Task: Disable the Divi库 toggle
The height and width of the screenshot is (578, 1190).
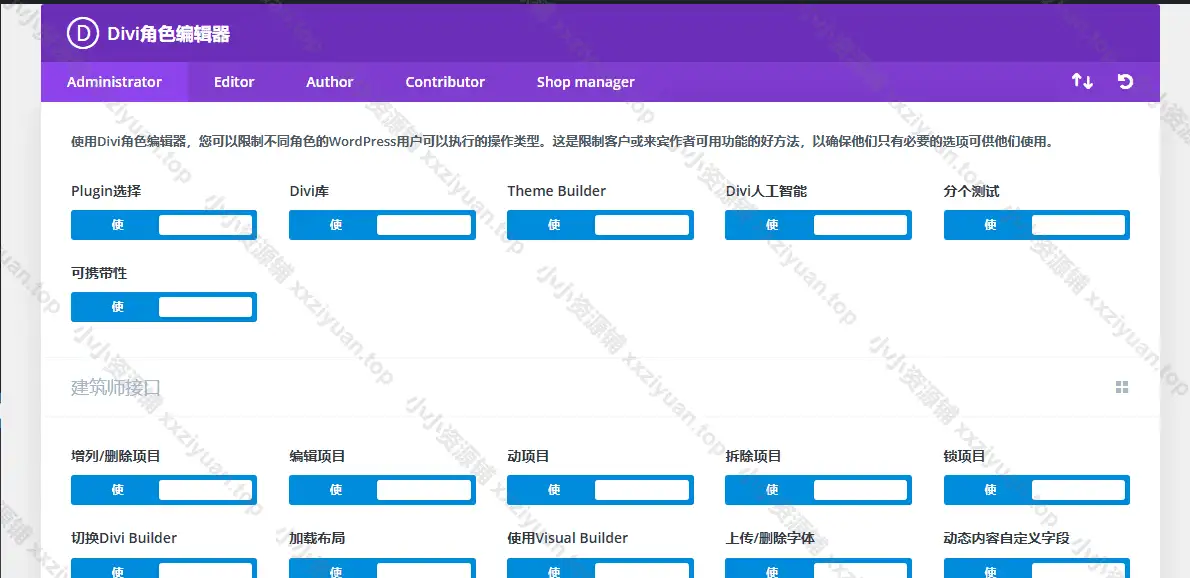Action: tap(382, 225)
